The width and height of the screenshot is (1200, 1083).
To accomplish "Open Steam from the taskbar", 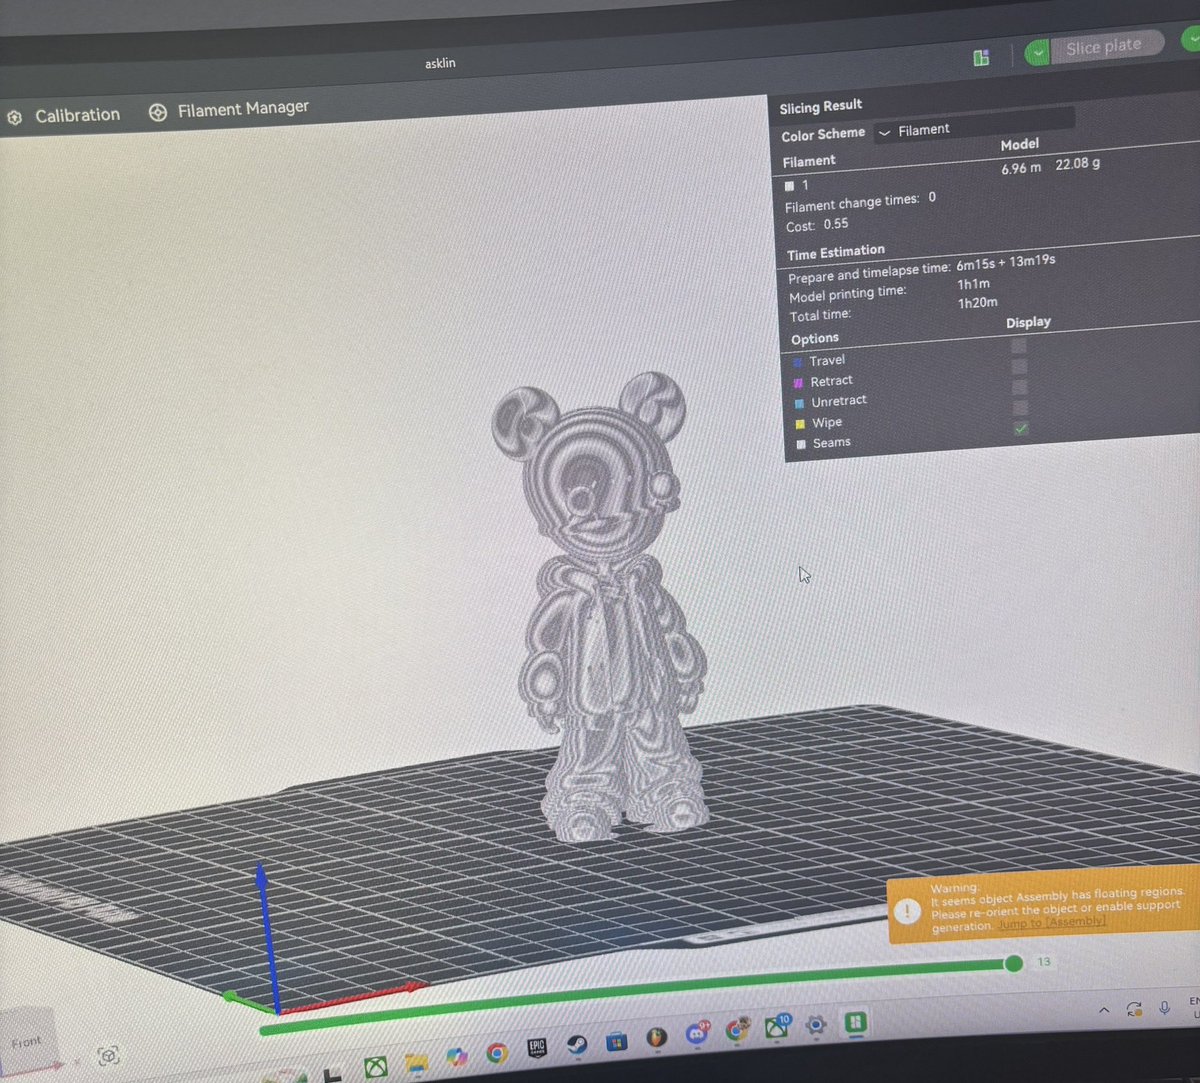I will (x=577, y=1045).
